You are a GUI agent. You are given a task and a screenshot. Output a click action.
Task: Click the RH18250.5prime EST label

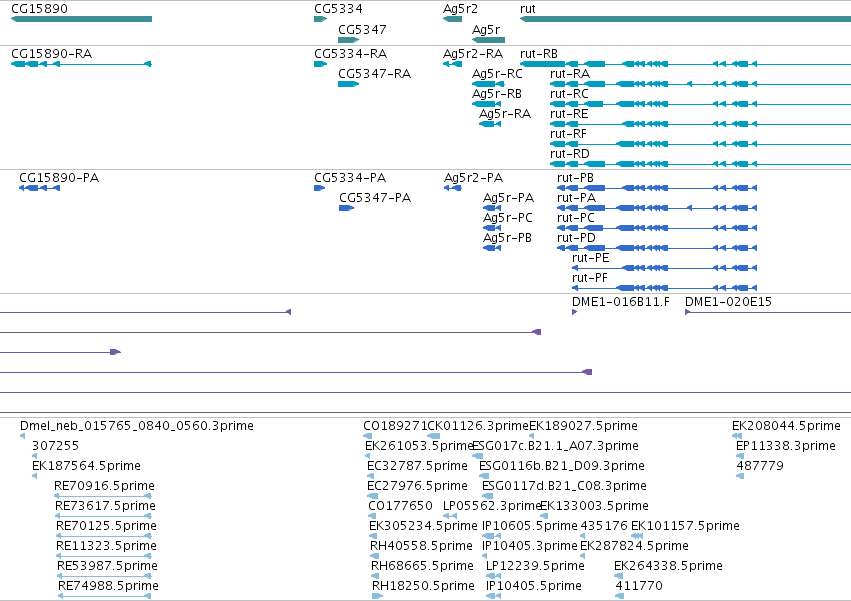(423, 586)
